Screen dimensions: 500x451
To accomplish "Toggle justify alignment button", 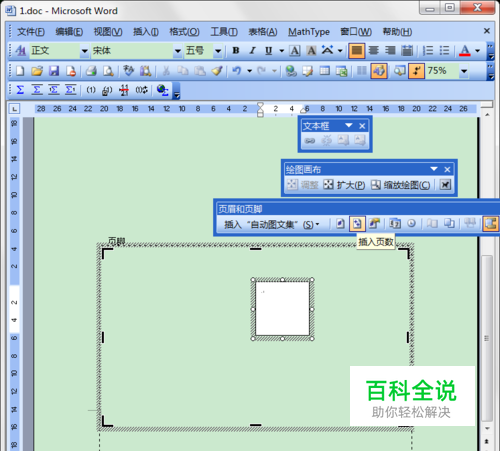I will (x=357, y=51).
